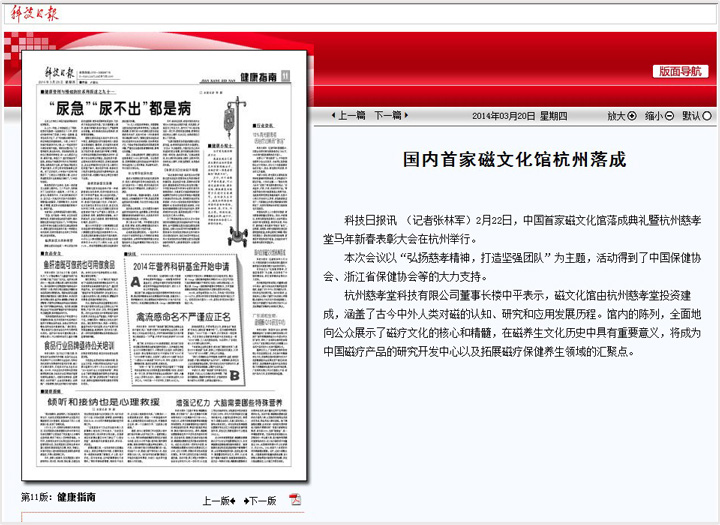Click the 科技日报 logo at top

pos(35,14)
